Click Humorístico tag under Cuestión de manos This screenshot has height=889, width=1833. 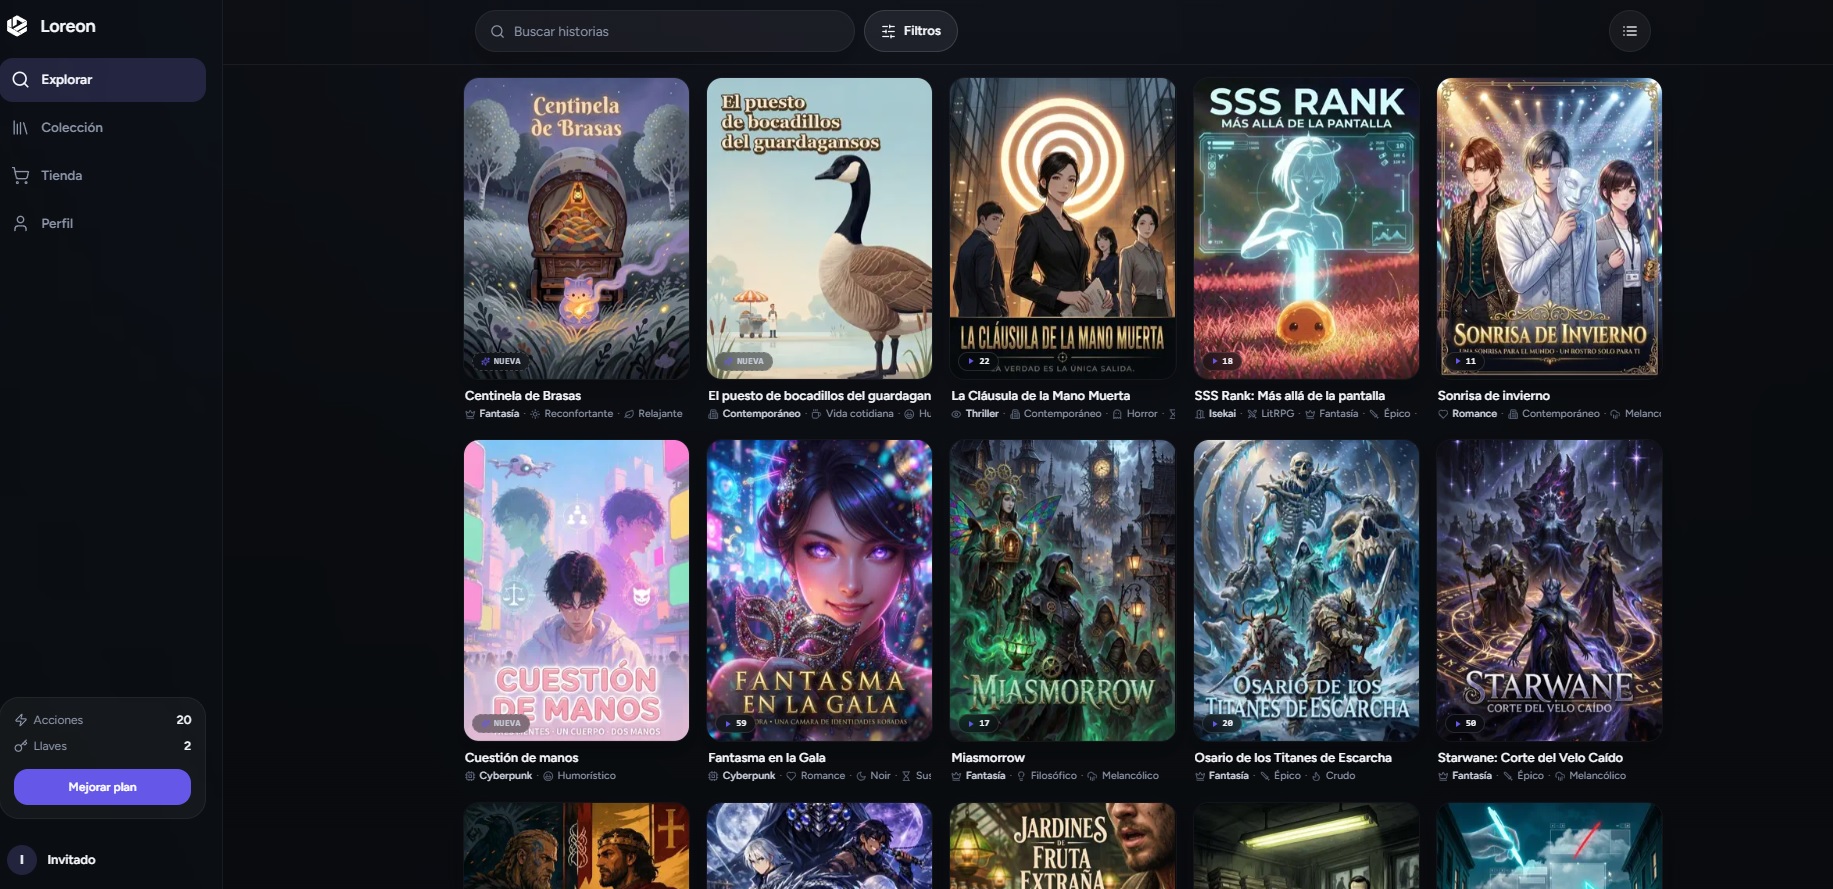pos(580,776)
